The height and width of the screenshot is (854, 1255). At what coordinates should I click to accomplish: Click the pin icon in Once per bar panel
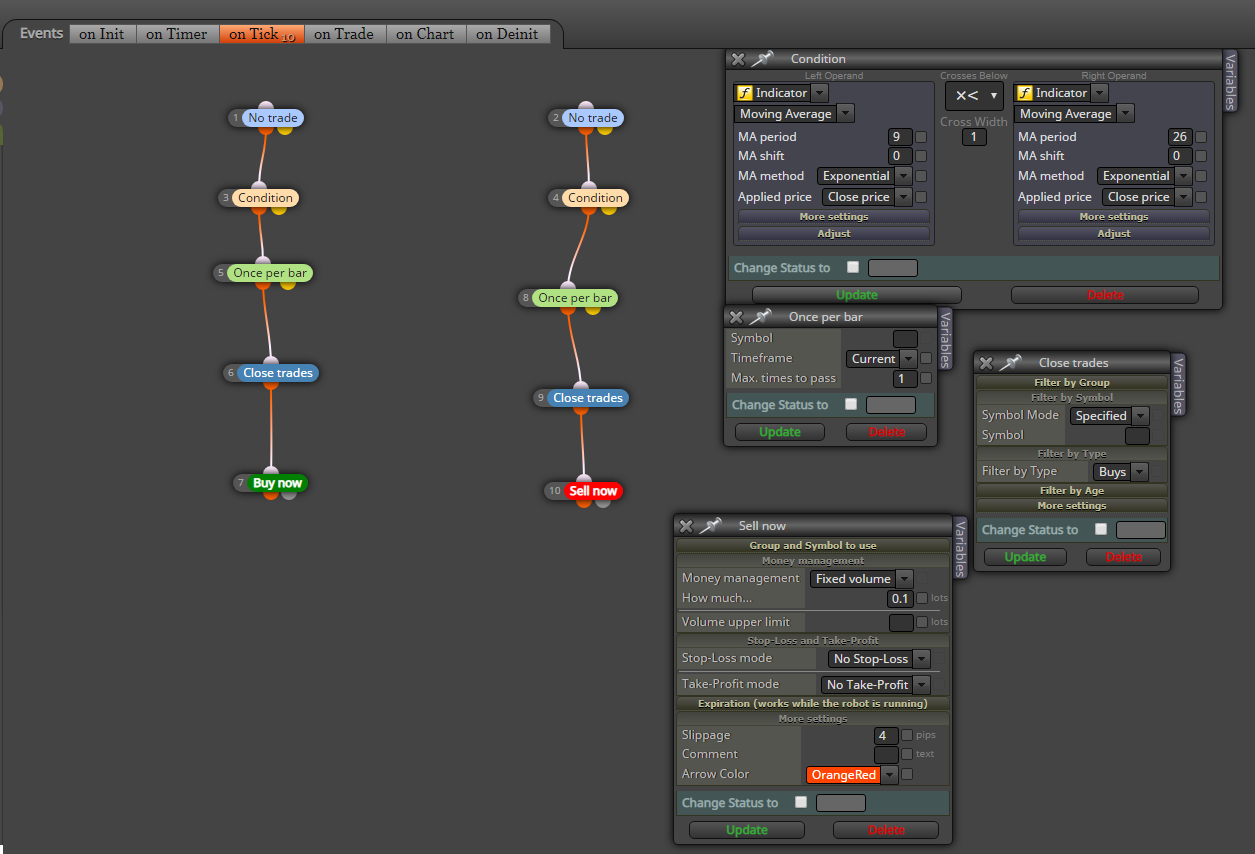[x=761, y=317]
